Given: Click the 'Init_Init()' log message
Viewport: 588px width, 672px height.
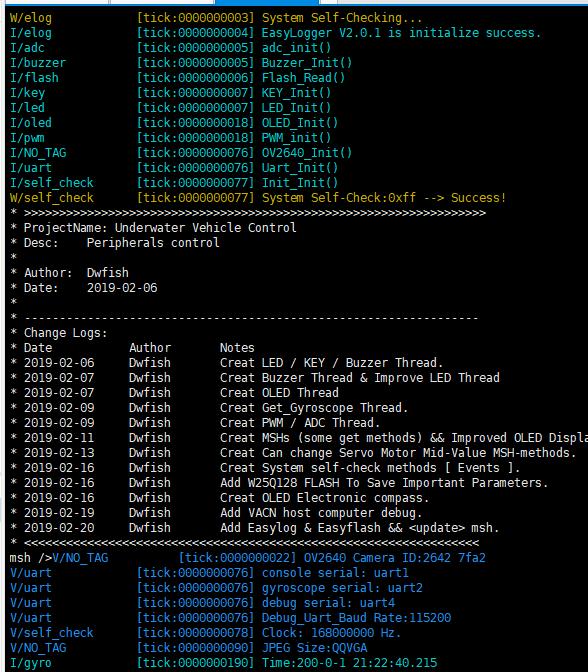Looking at the screenshot, I should point(300,183).
